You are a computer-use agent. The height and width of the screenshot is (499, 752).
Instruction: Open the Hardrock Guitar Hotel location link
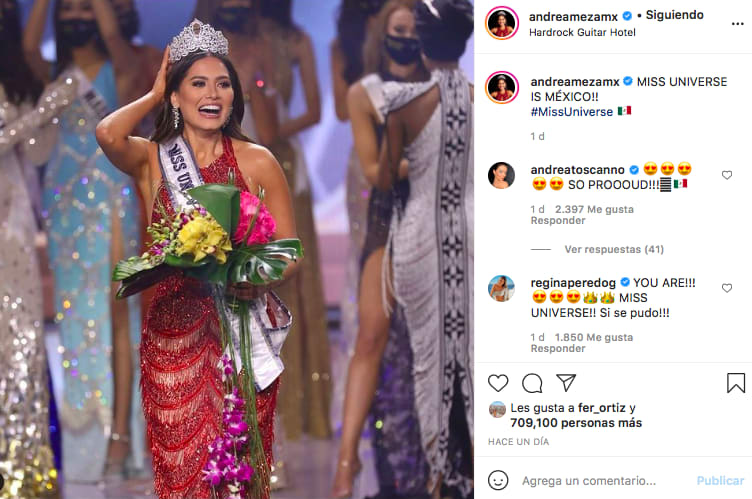tap(582, 32)
